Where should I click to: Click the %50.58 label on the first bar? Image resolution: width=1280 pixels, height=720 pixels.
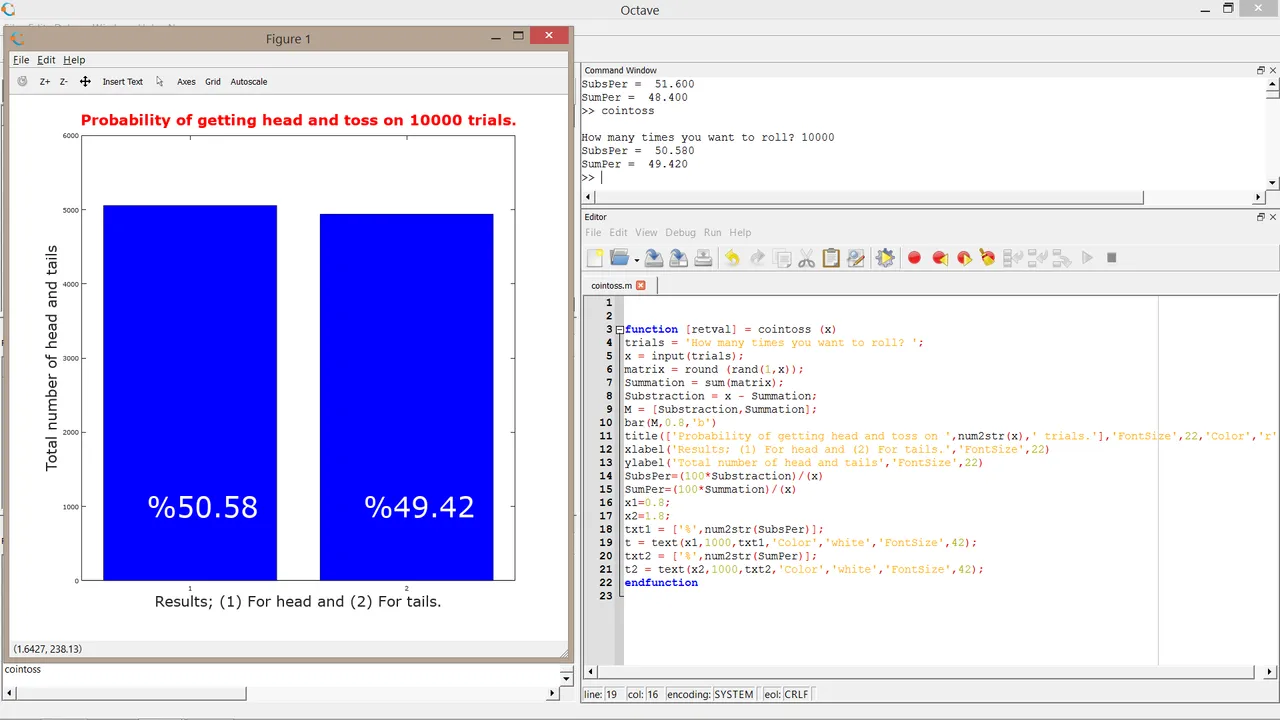pyautogui.click(x=203, y=507)
